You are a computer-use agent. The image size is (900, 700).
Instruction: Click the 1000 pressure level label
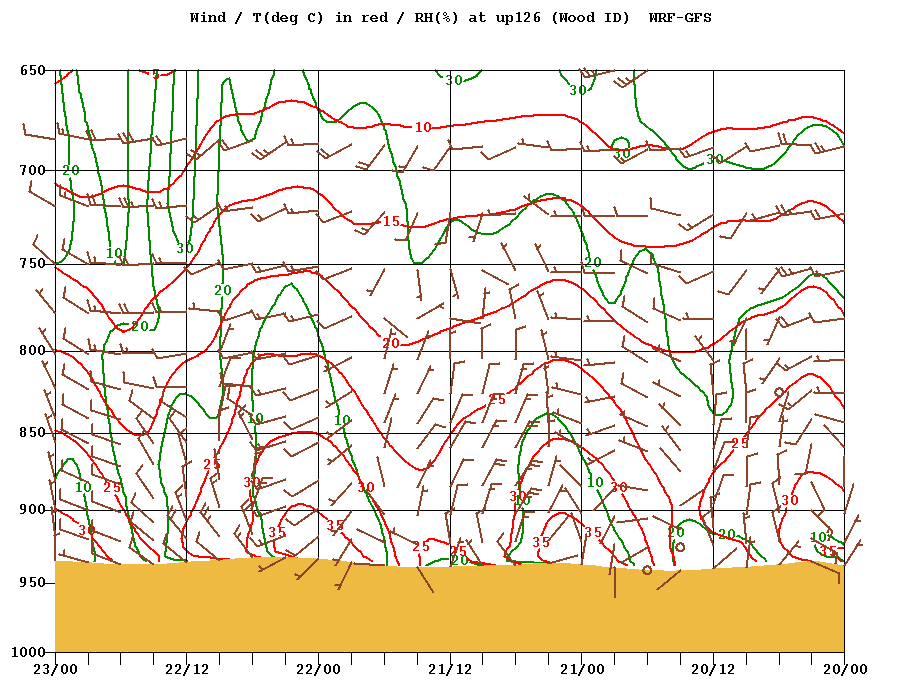point(29,652)
